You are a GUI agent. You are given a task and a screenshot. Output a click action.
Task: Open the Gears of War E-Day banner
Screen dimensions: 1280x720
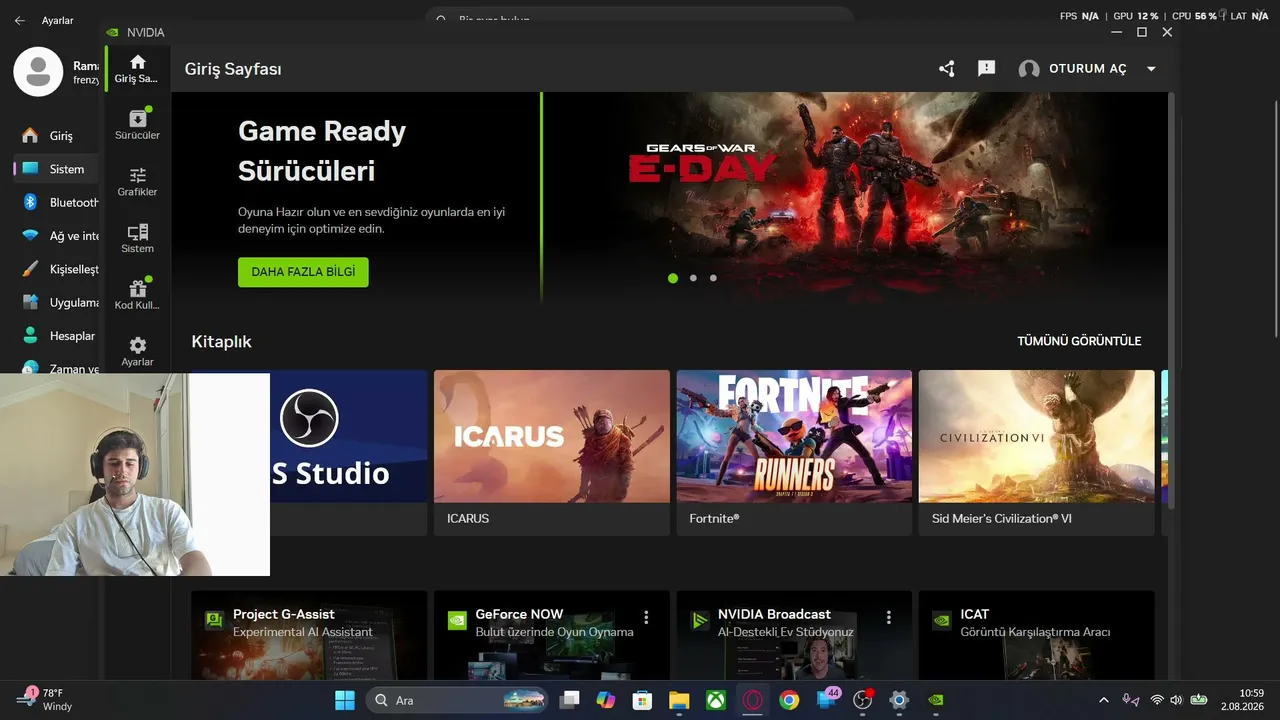855,196
